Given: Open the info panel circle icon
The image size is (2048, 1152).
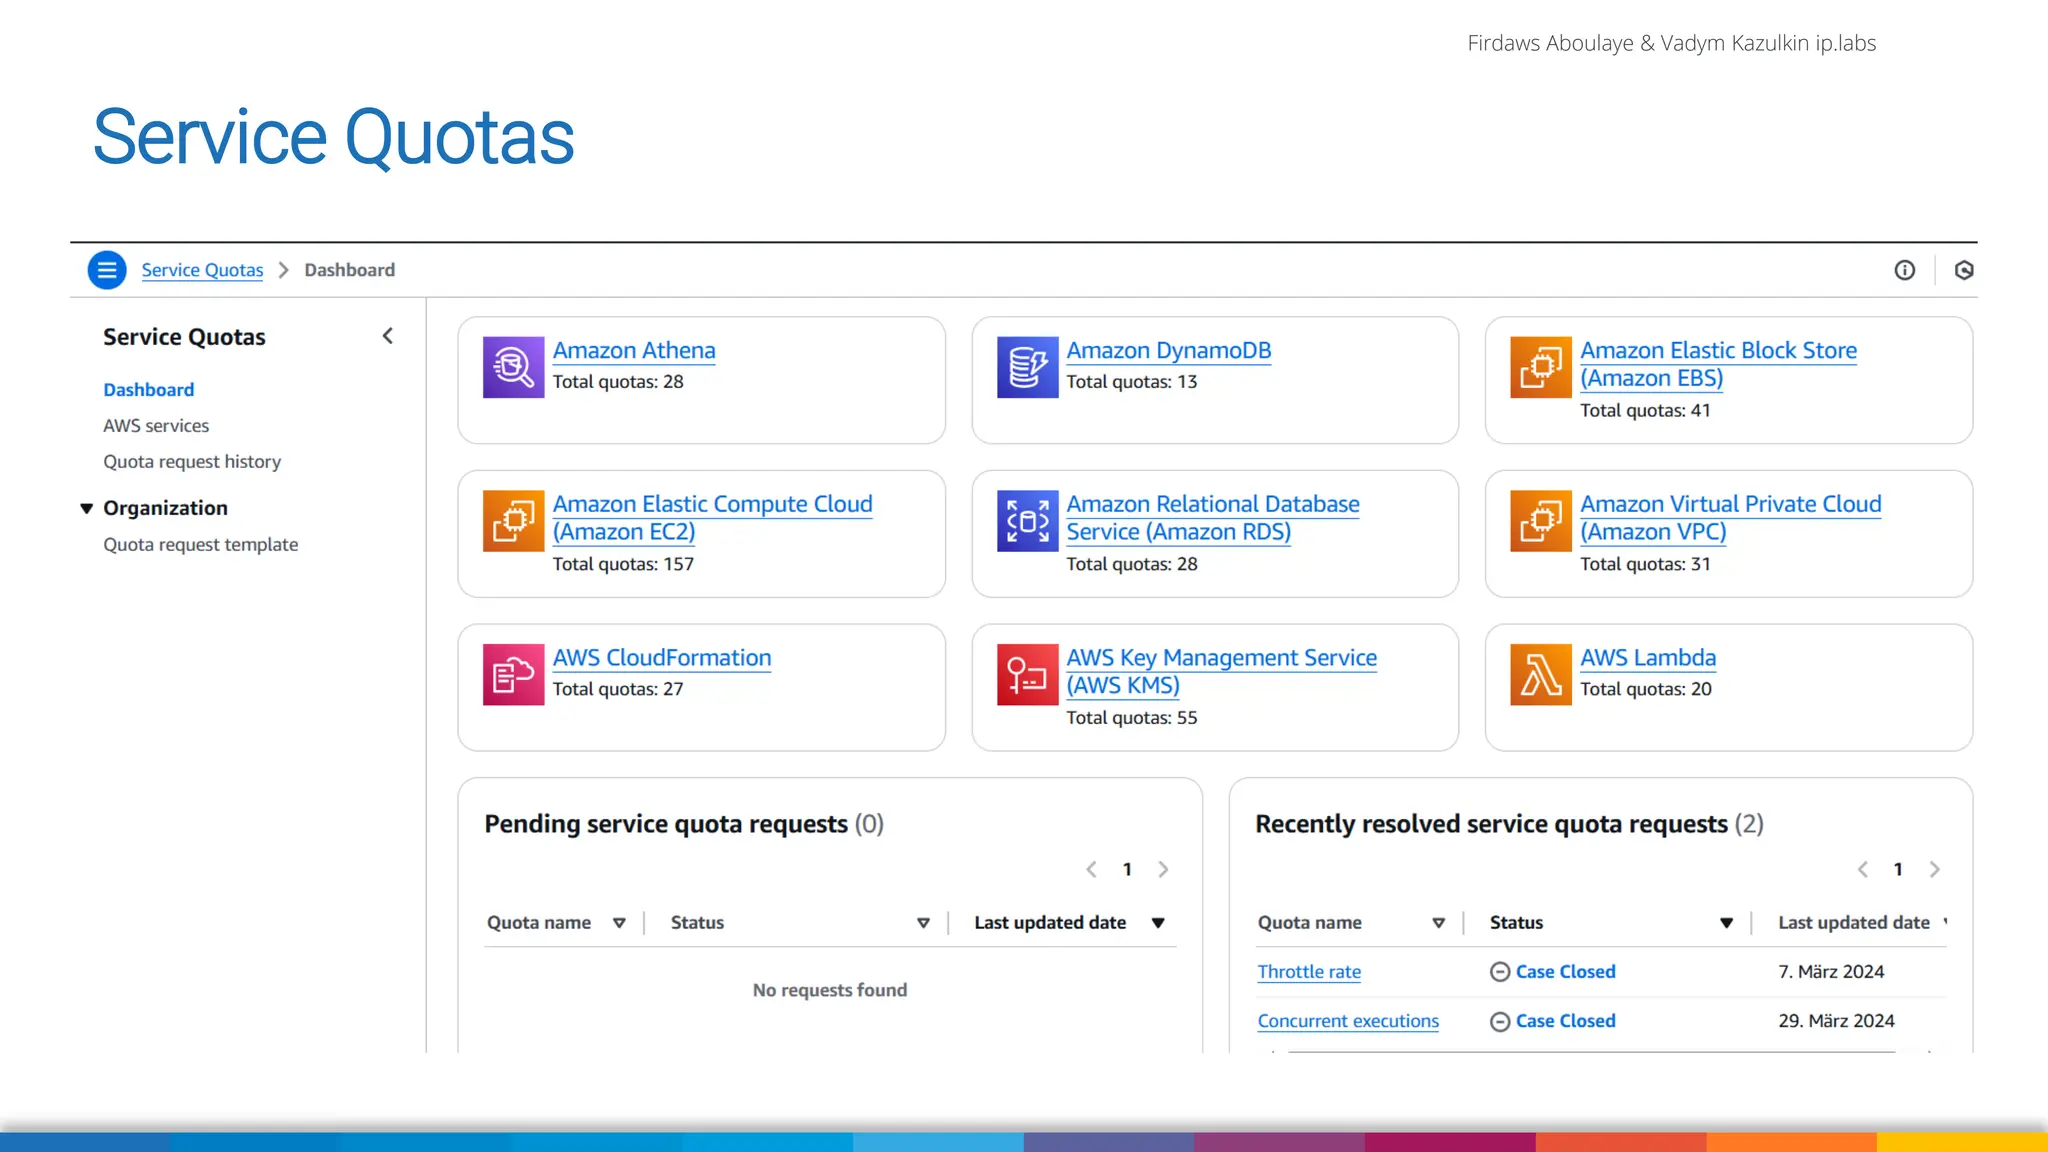Looking at the screenshot, I should tap(1904, 270).
